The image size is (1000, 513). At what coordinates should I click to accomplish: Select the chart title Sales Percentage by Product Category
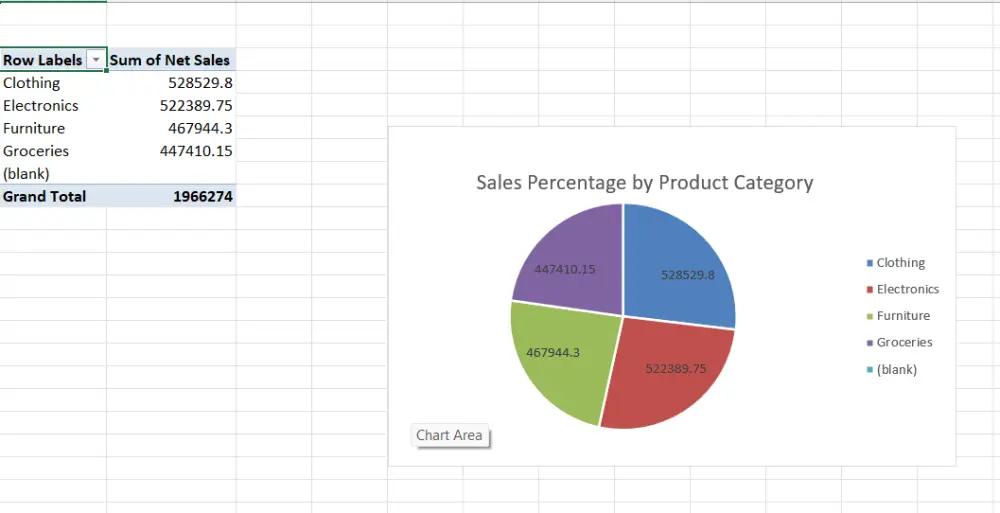644,182
